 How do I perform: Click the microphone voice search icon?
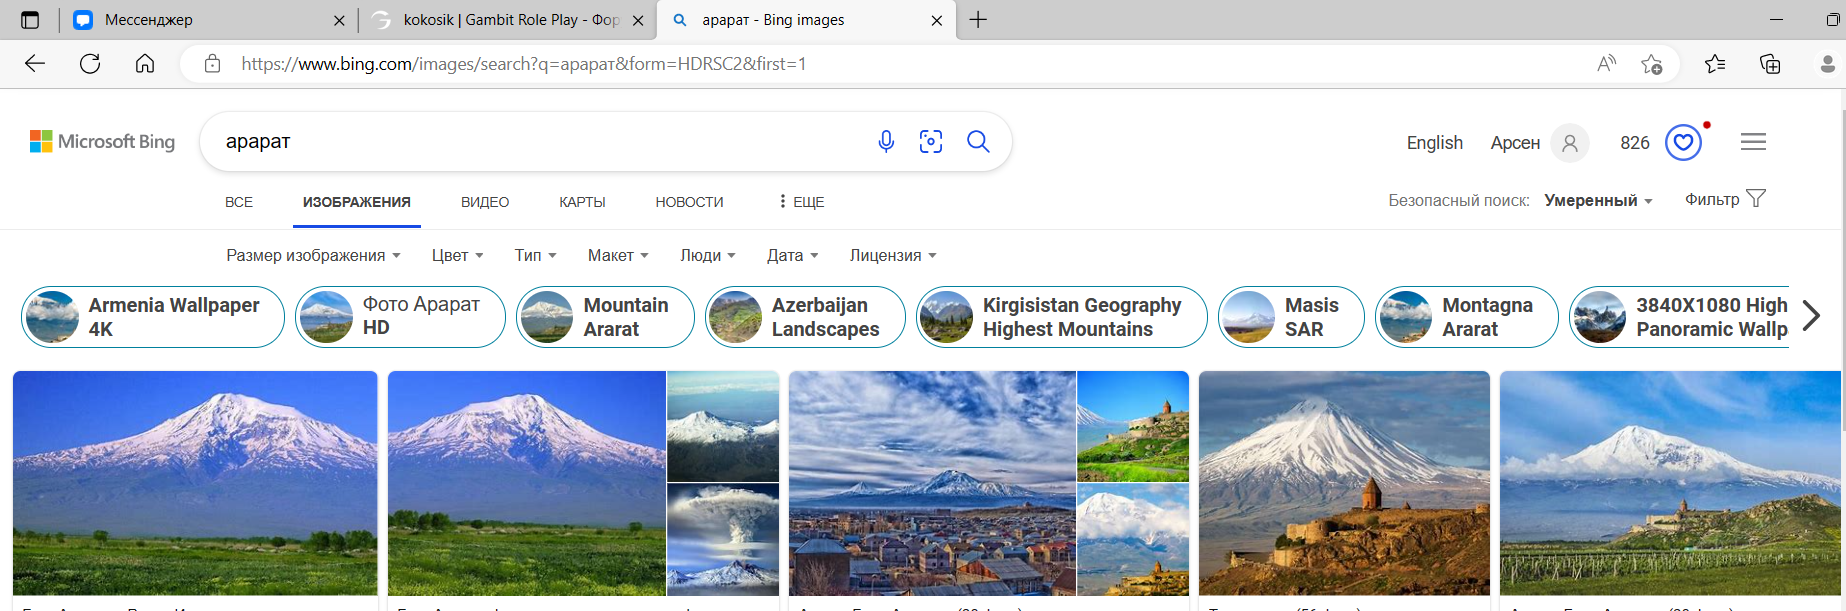pos(886,142)
